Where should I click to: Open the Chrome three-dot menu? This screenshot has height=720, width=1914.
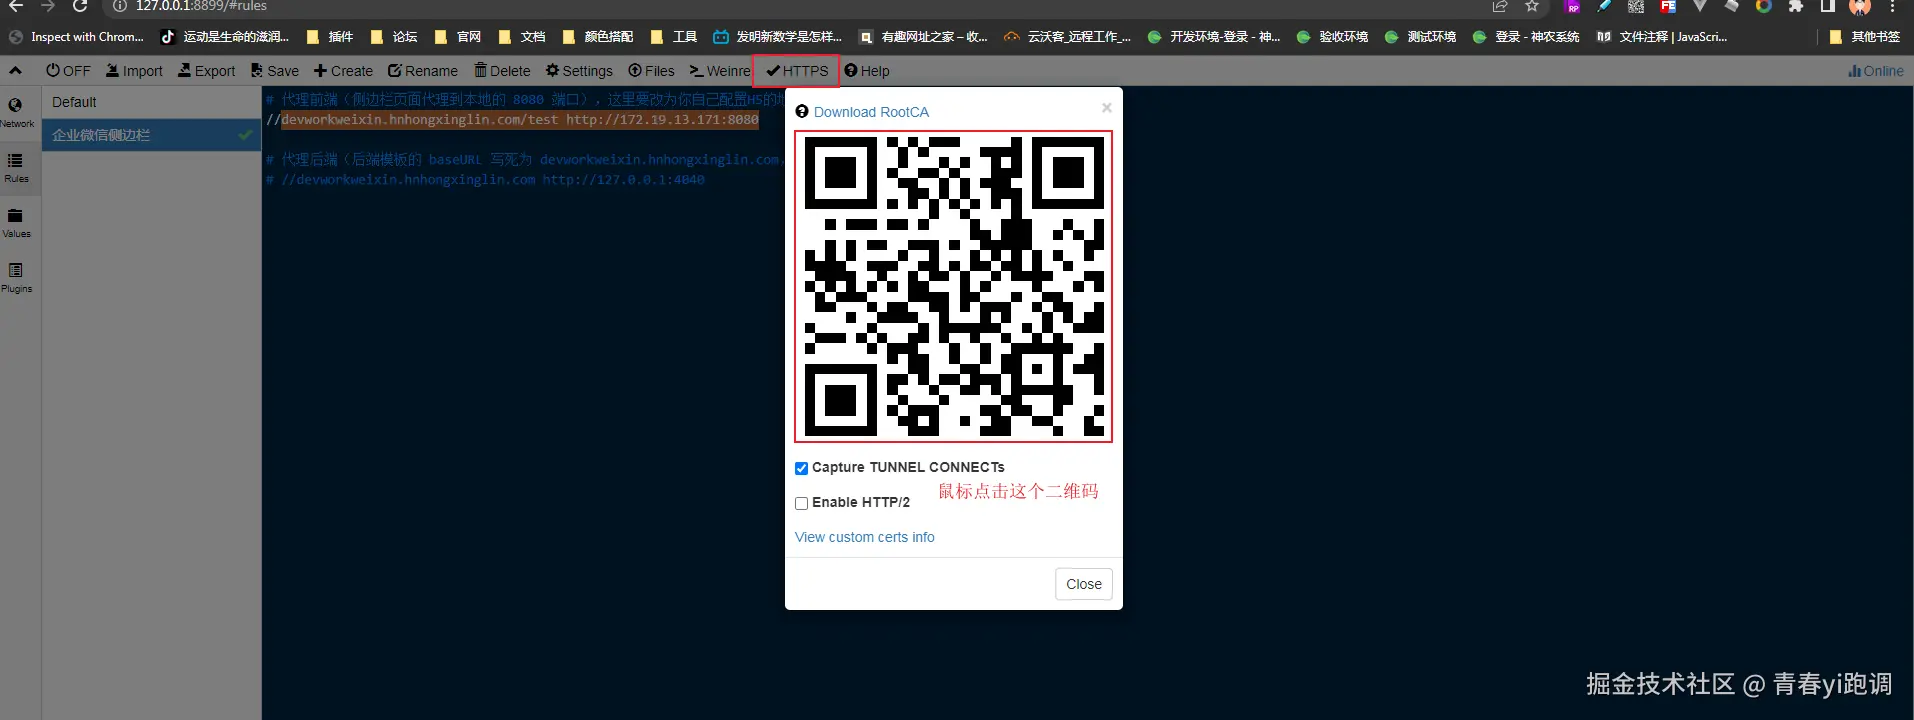click(1892, 6)
